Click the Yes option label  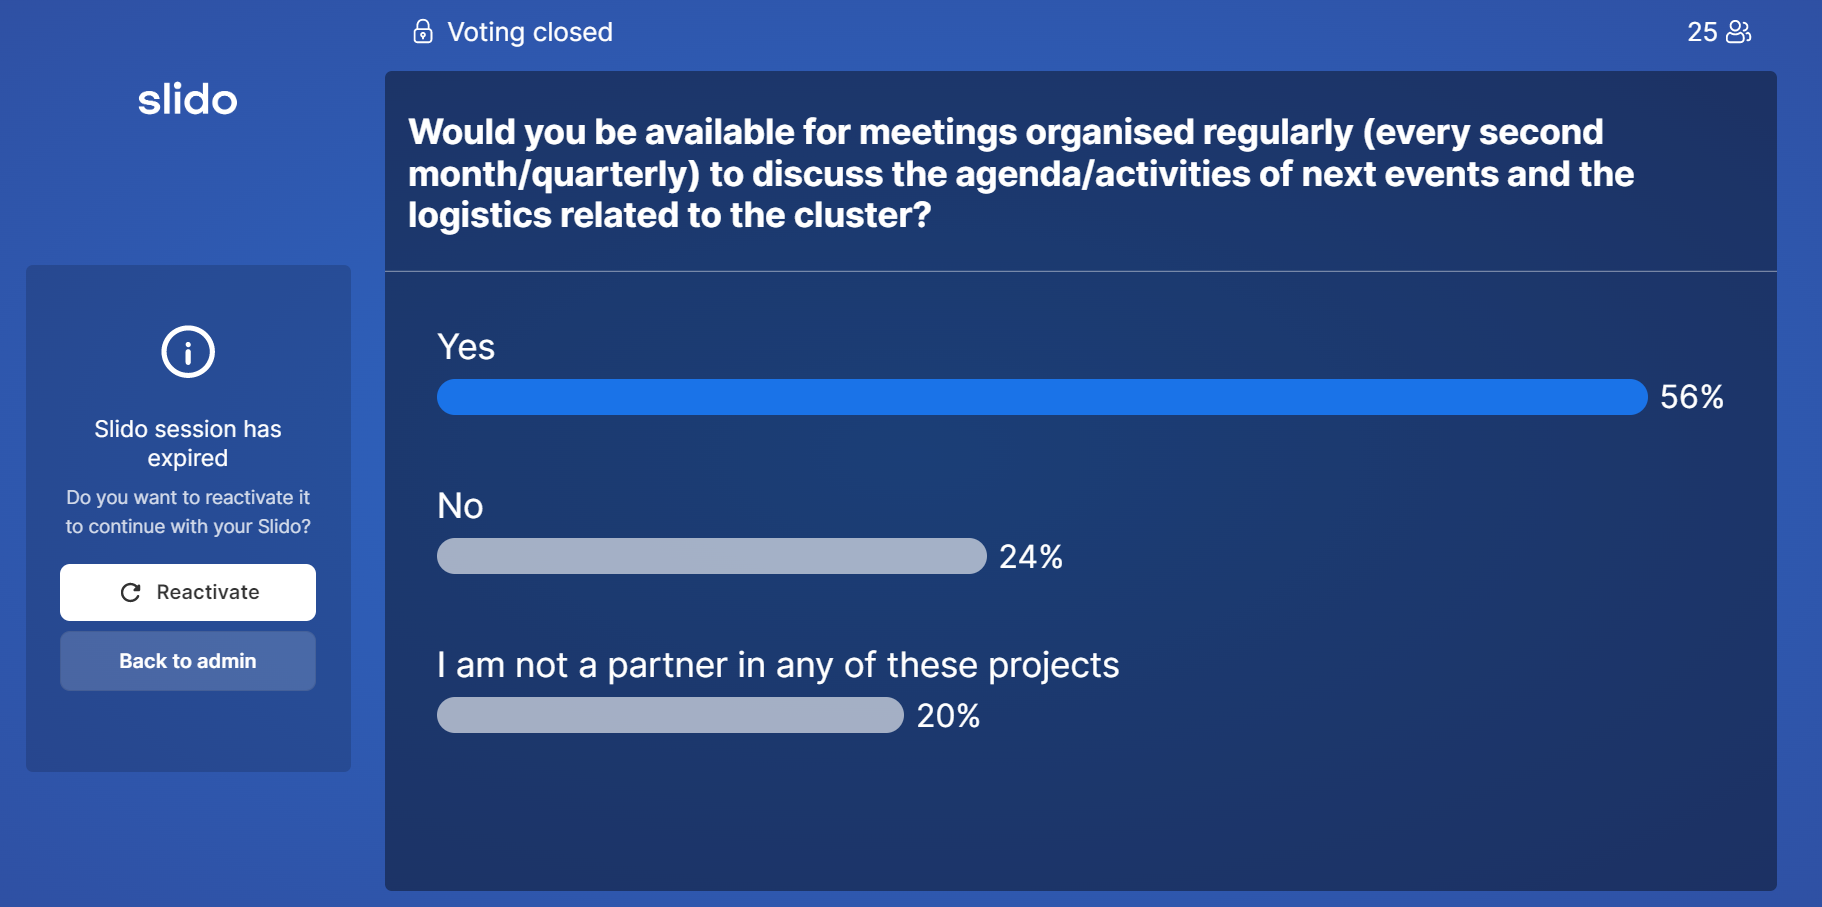point(466,347)
